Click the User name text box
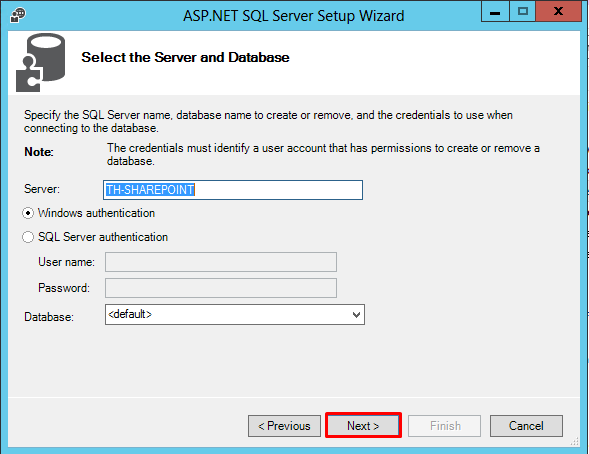This screenshot has width=589, height=454. click(x=221, y=262)
